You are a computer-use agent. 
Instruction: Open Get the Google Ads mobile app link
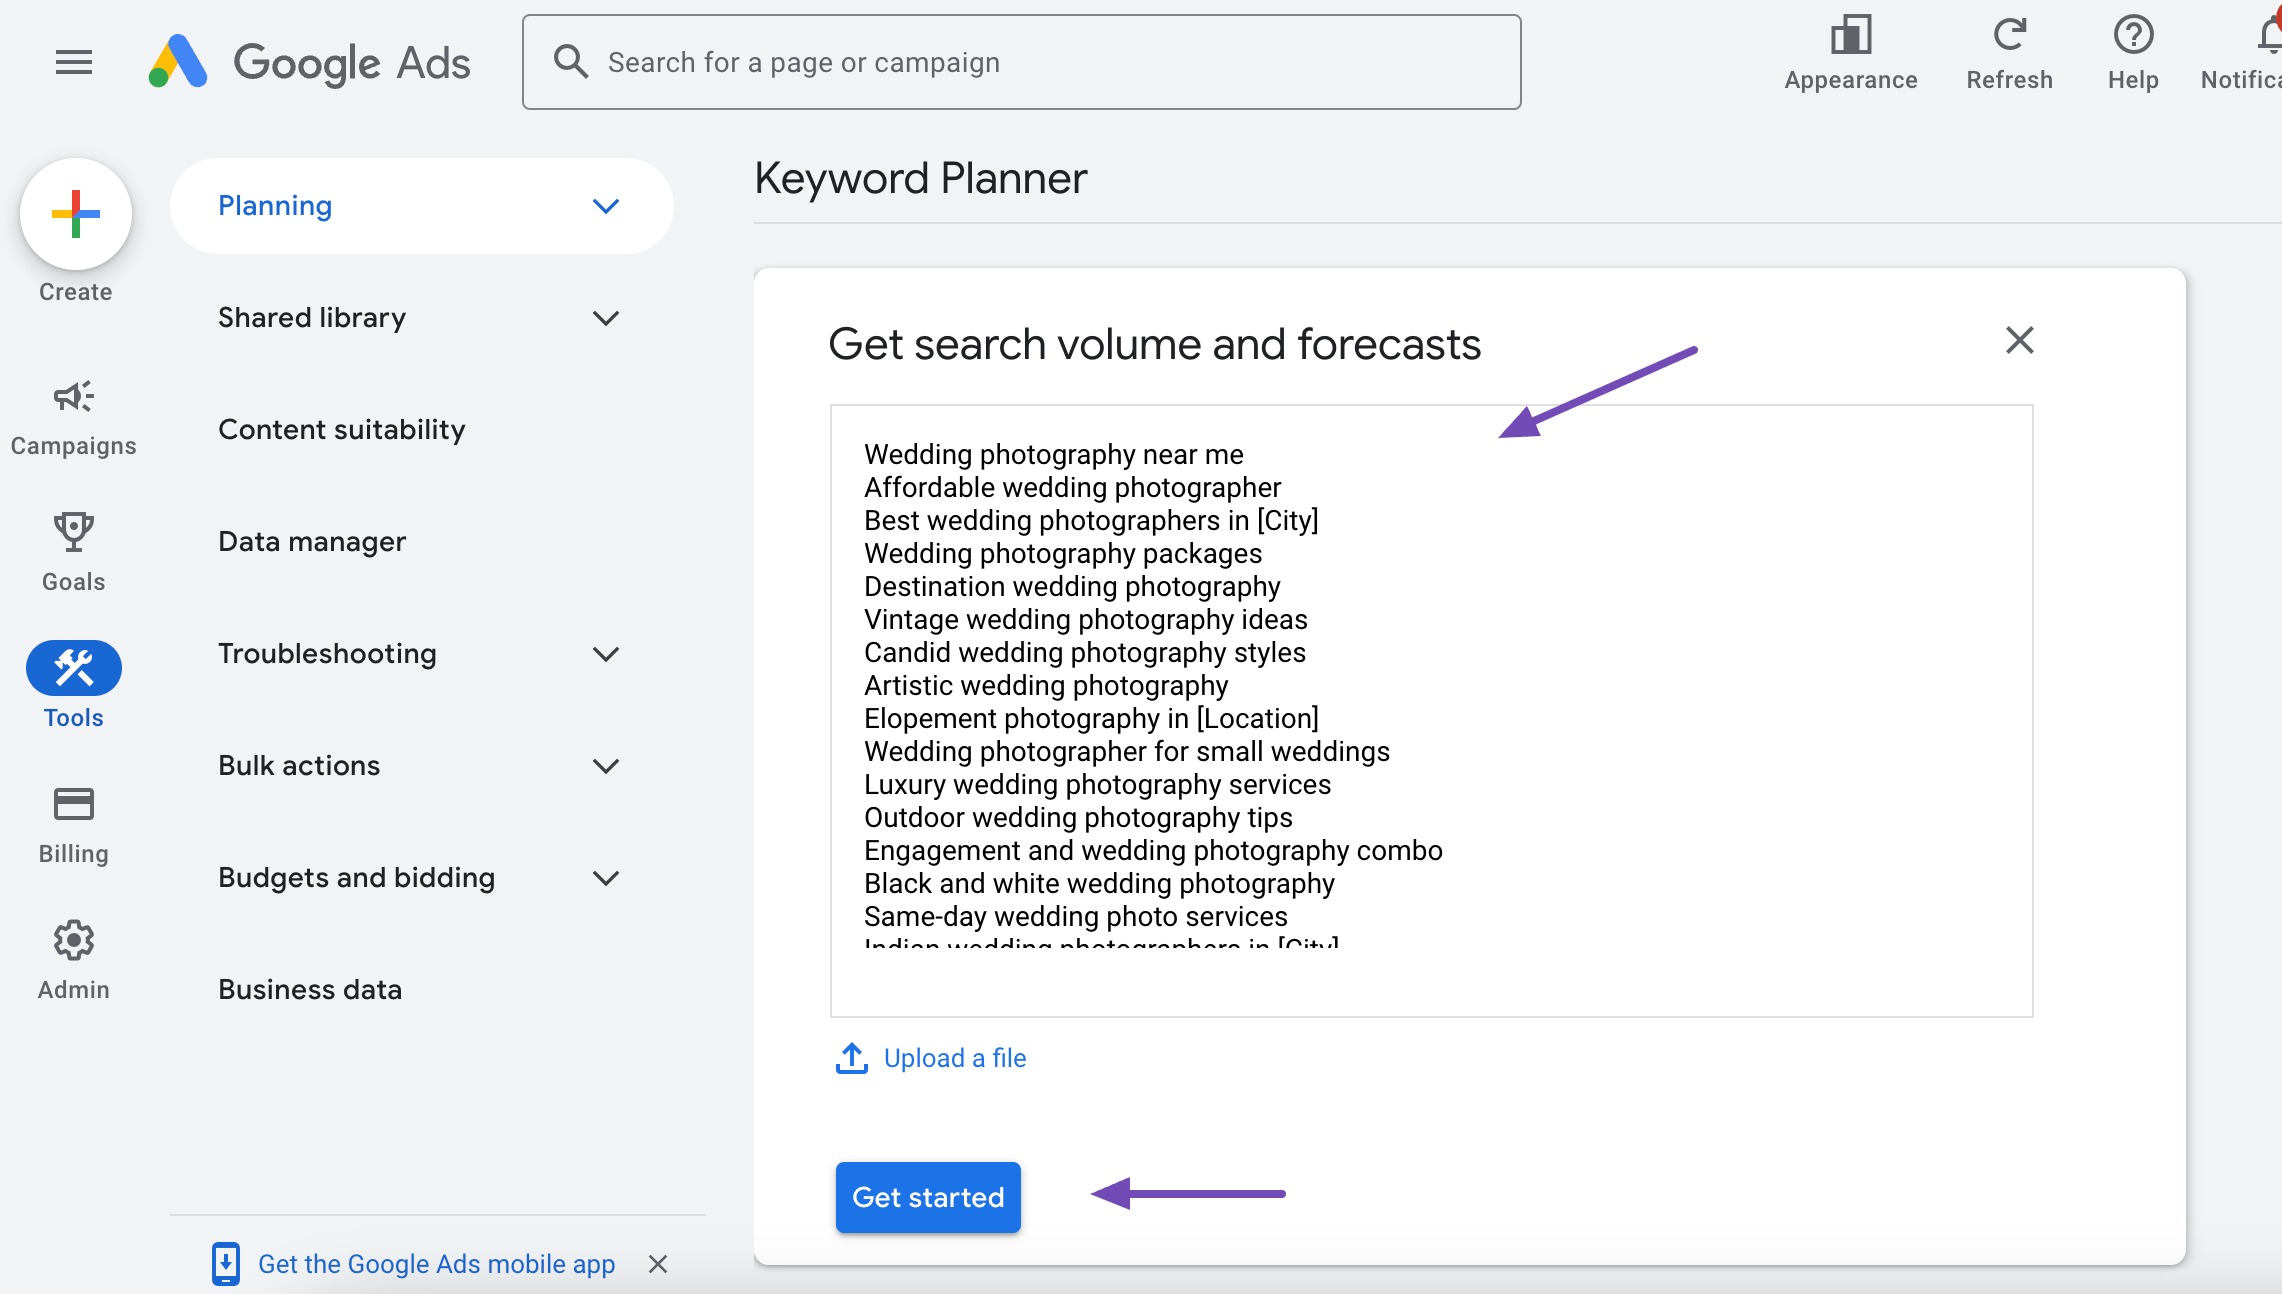436,1264
